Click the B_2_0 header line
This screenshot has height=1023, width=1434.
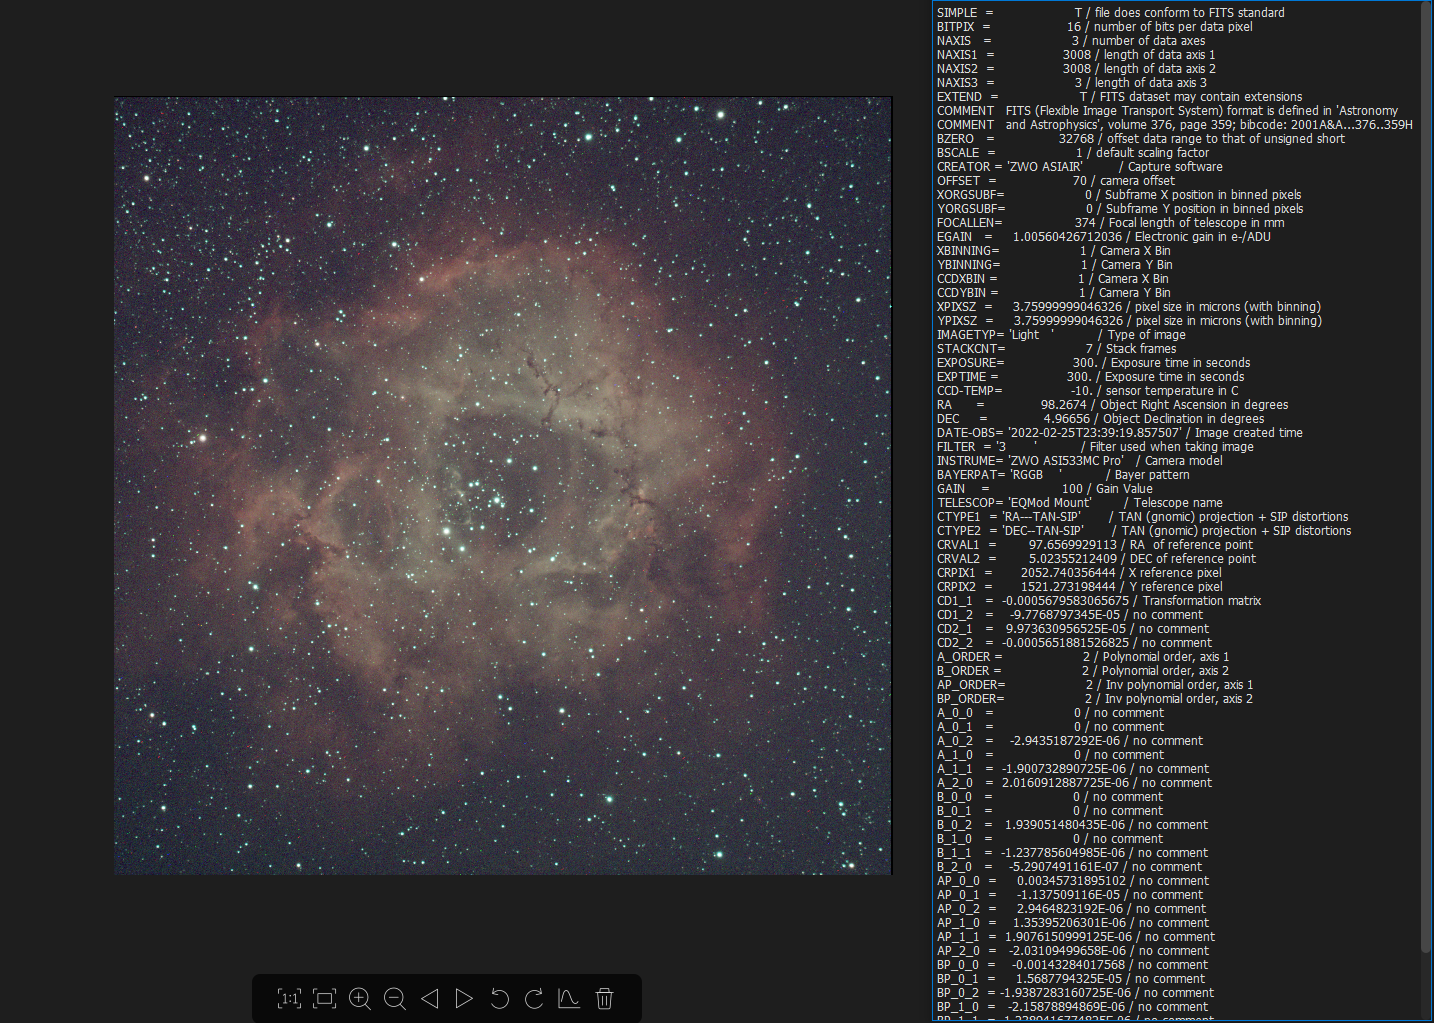(x=1069, y=867)
